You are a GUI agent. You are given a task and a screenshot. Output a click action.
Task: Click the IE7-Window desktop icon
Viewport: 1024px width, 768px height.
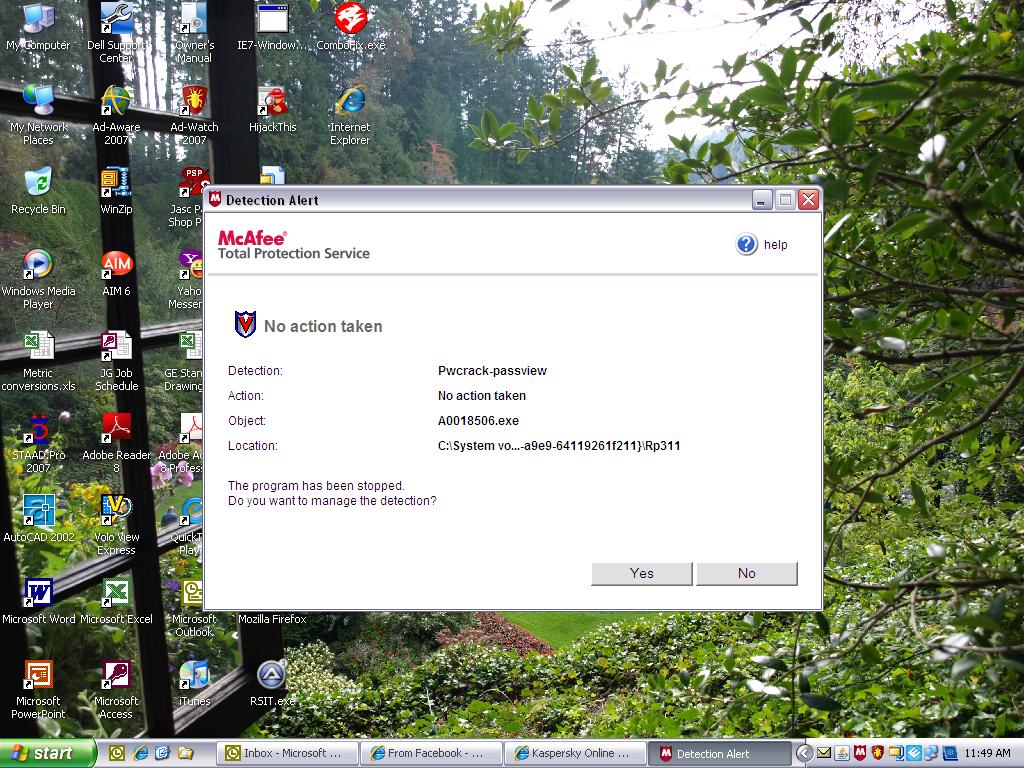pos(272,27)
